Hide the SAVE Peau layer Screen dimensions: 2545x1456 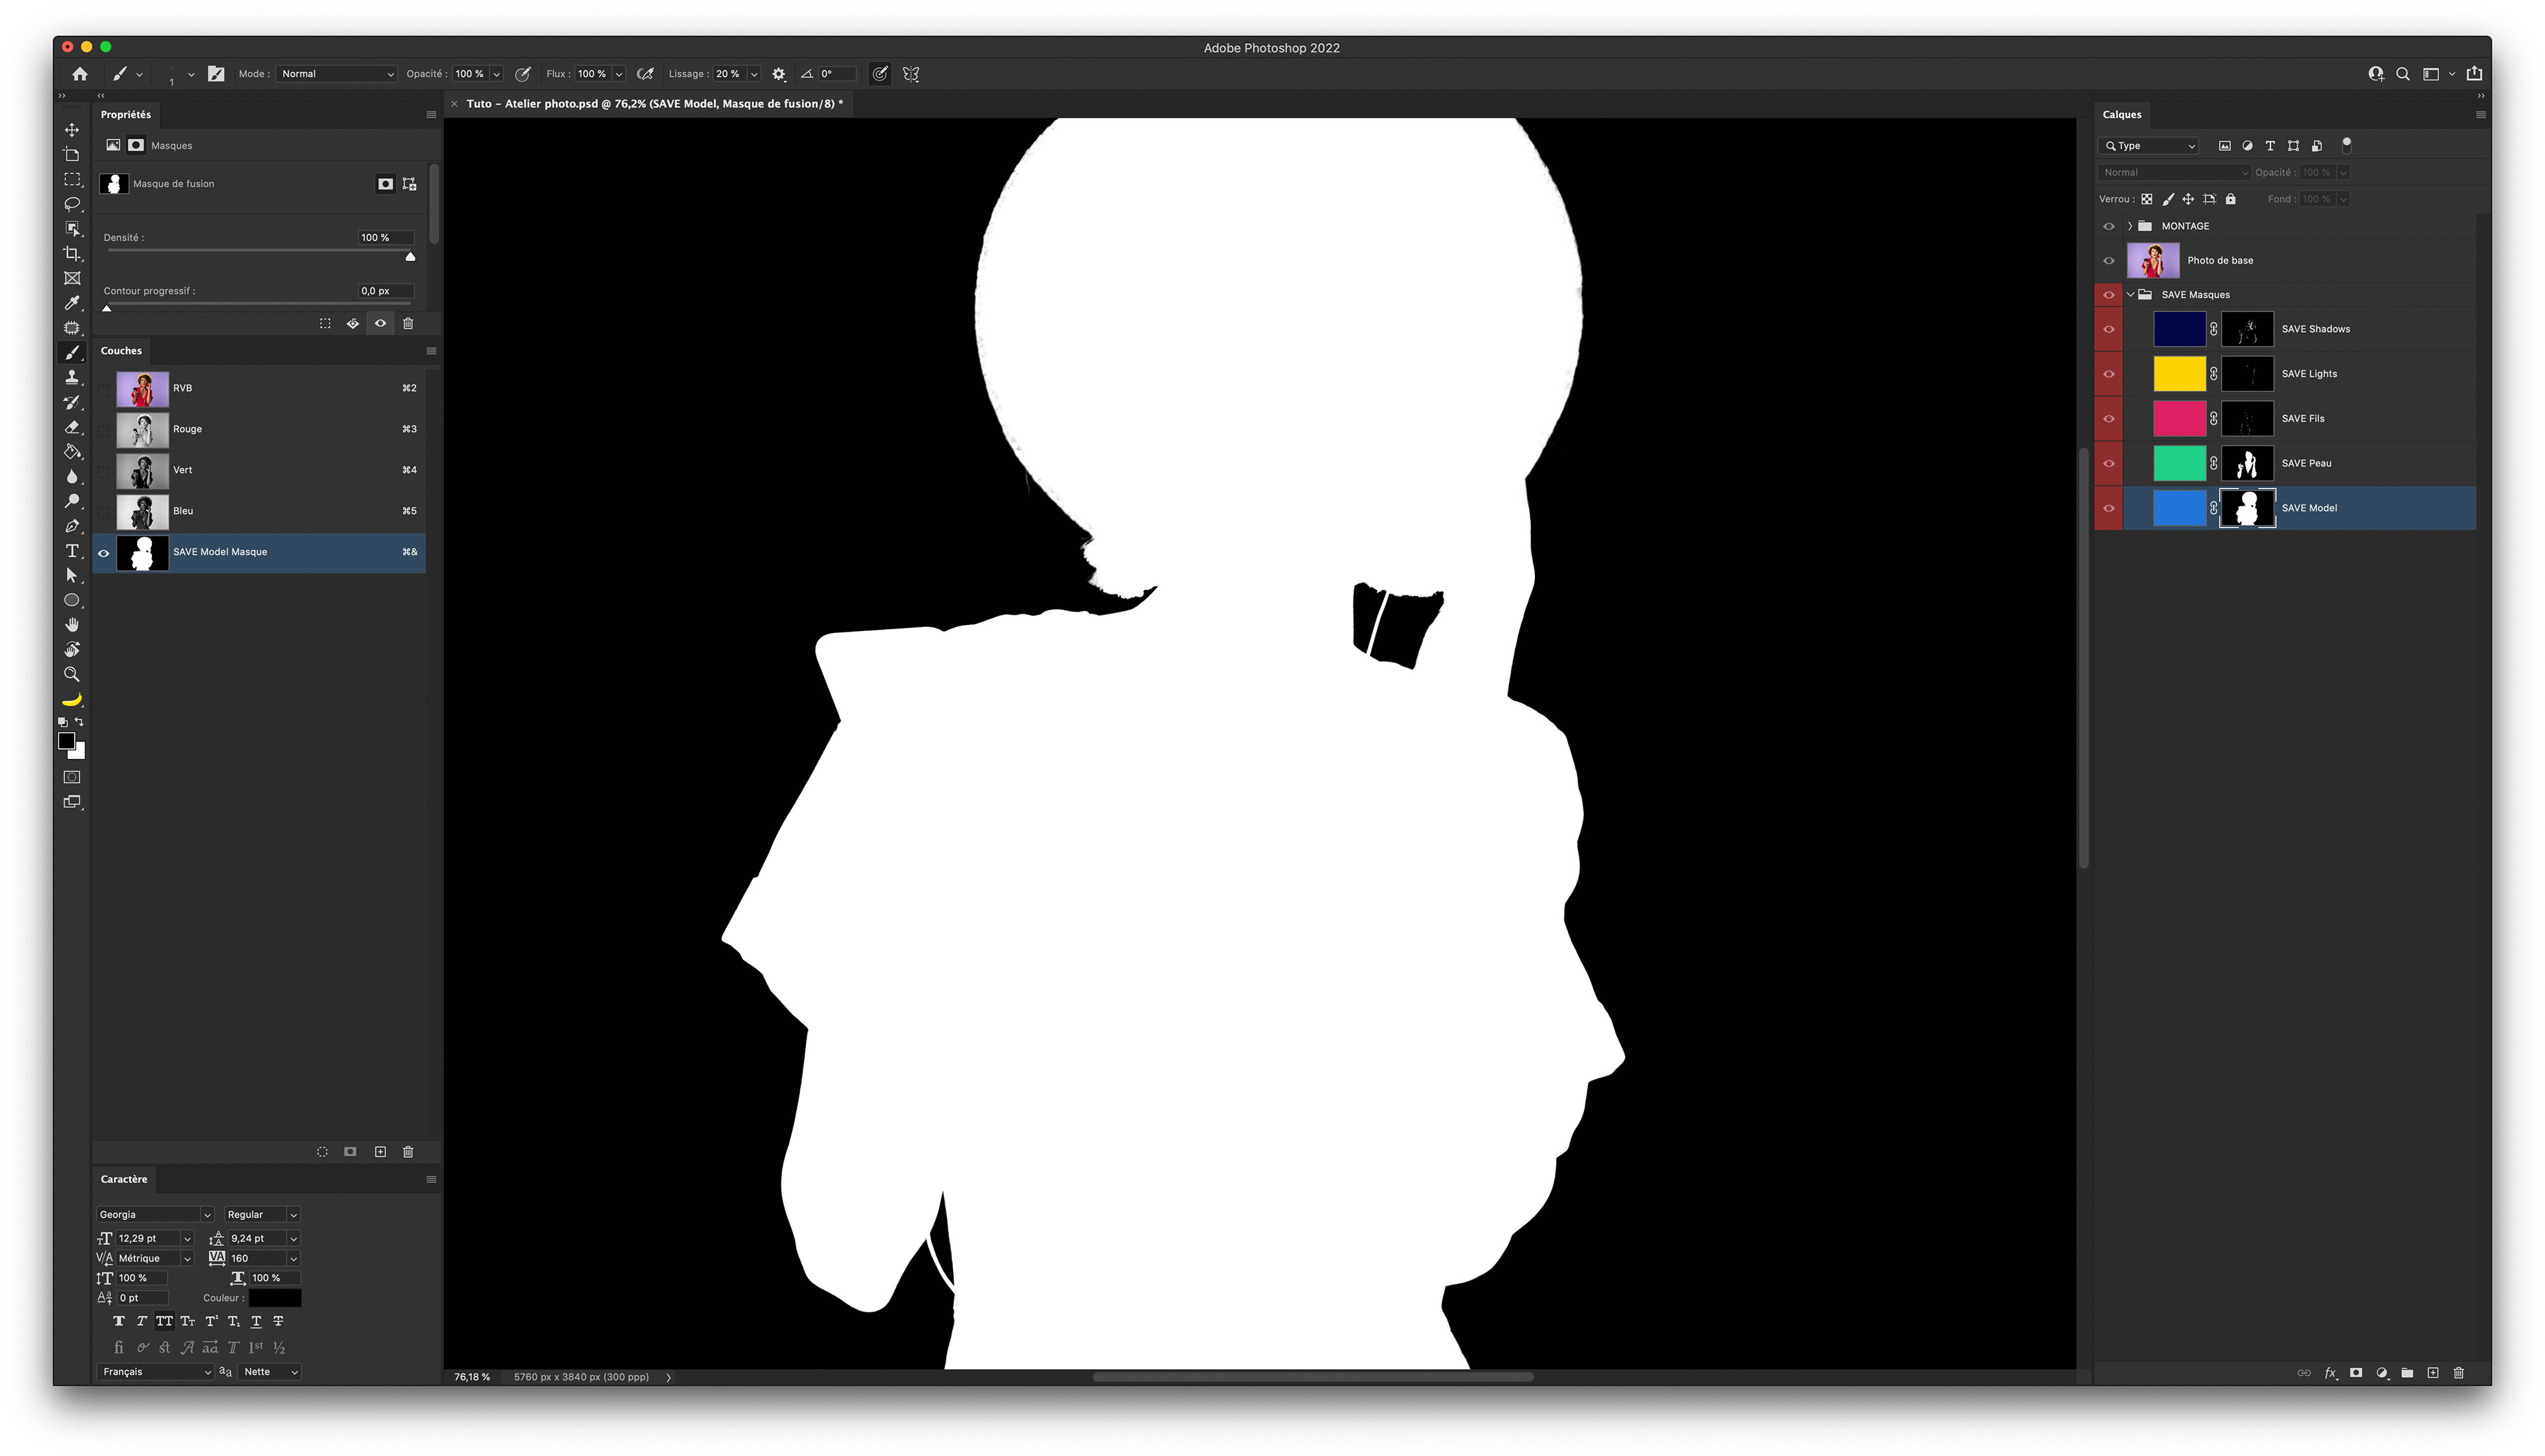(x=2109, y=464)
